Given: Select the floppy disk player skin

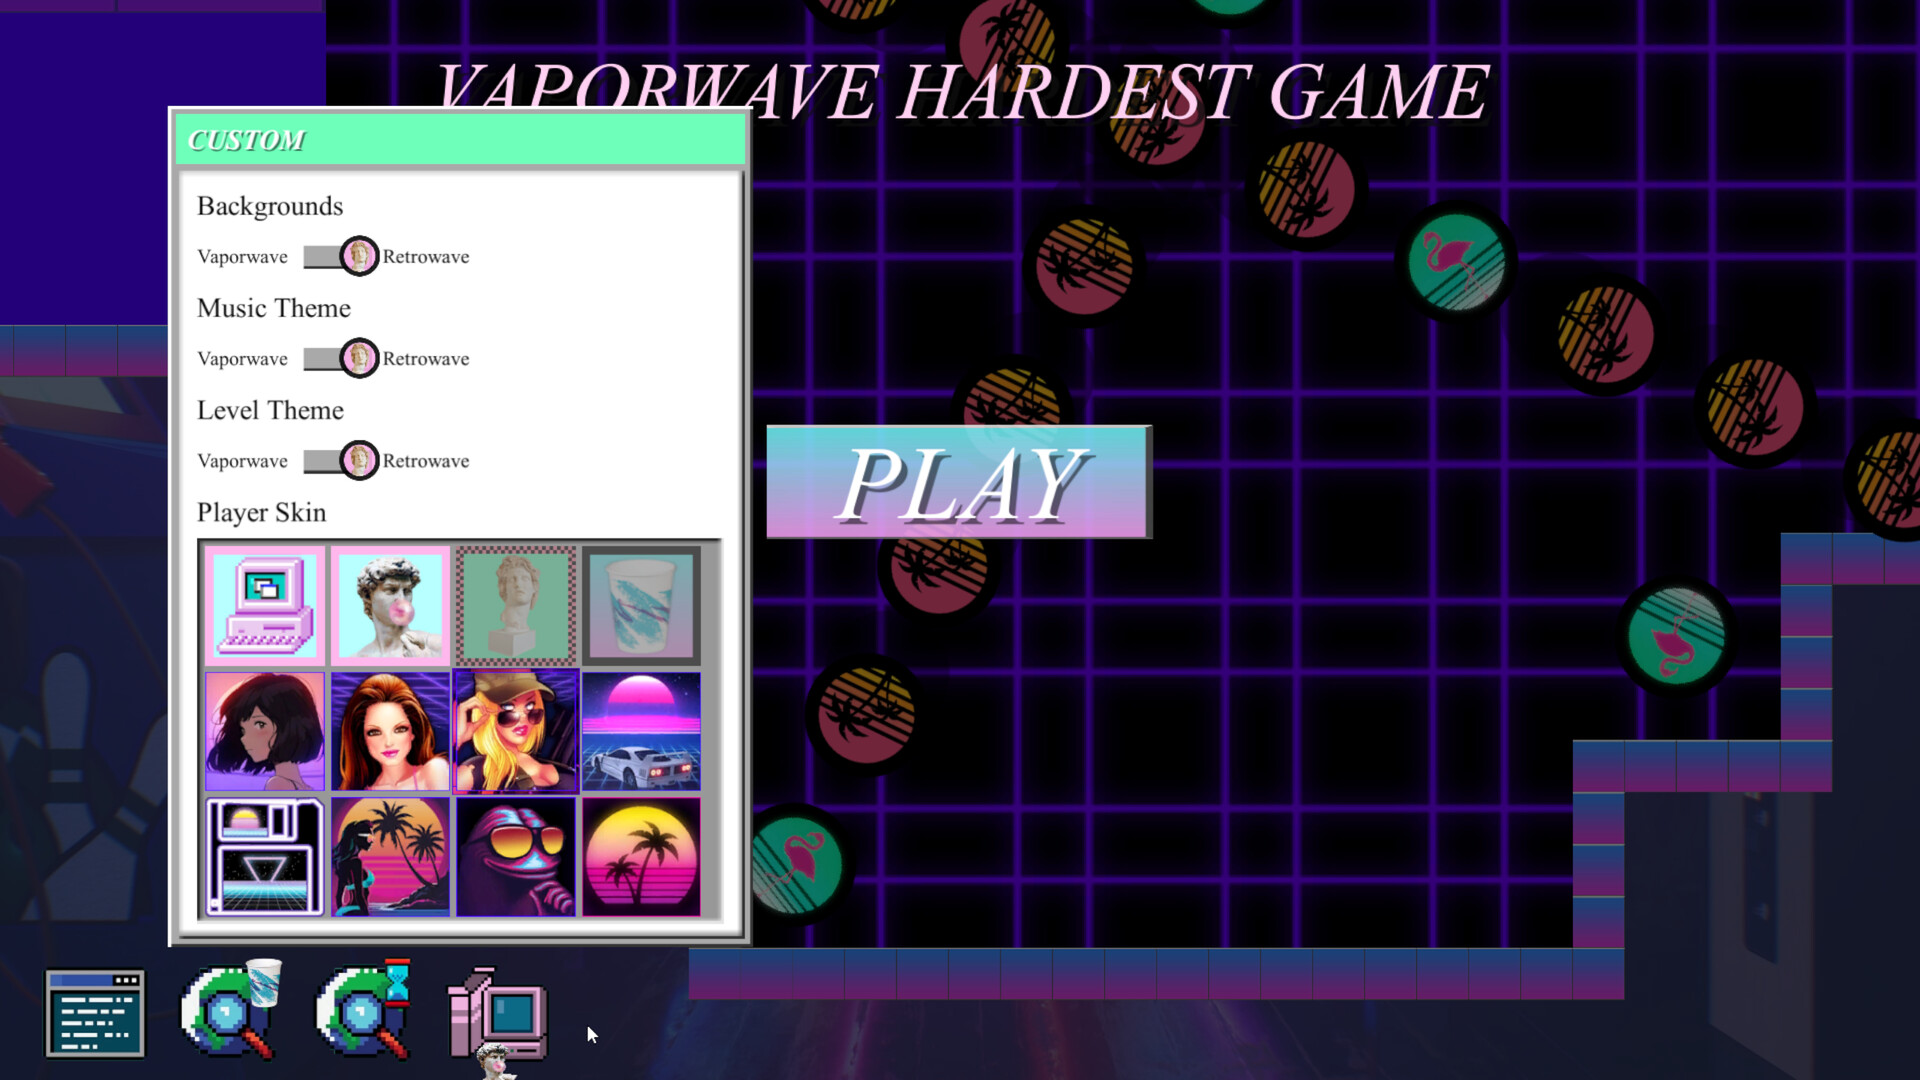Looking at the screenshot, I should (x=264, y=855).
